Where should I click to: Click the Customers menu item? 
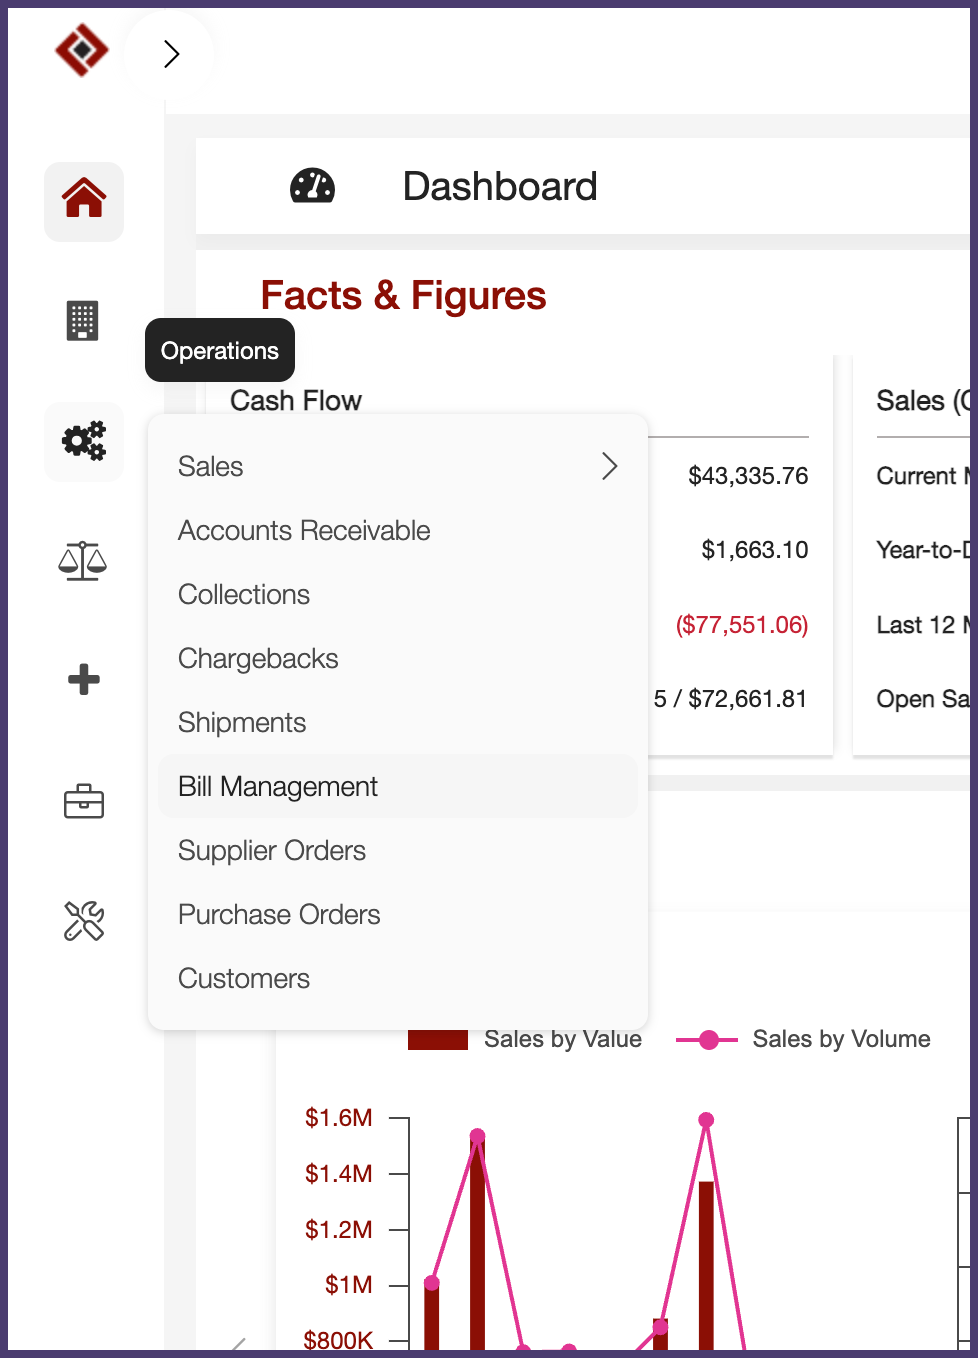[244, 979]
